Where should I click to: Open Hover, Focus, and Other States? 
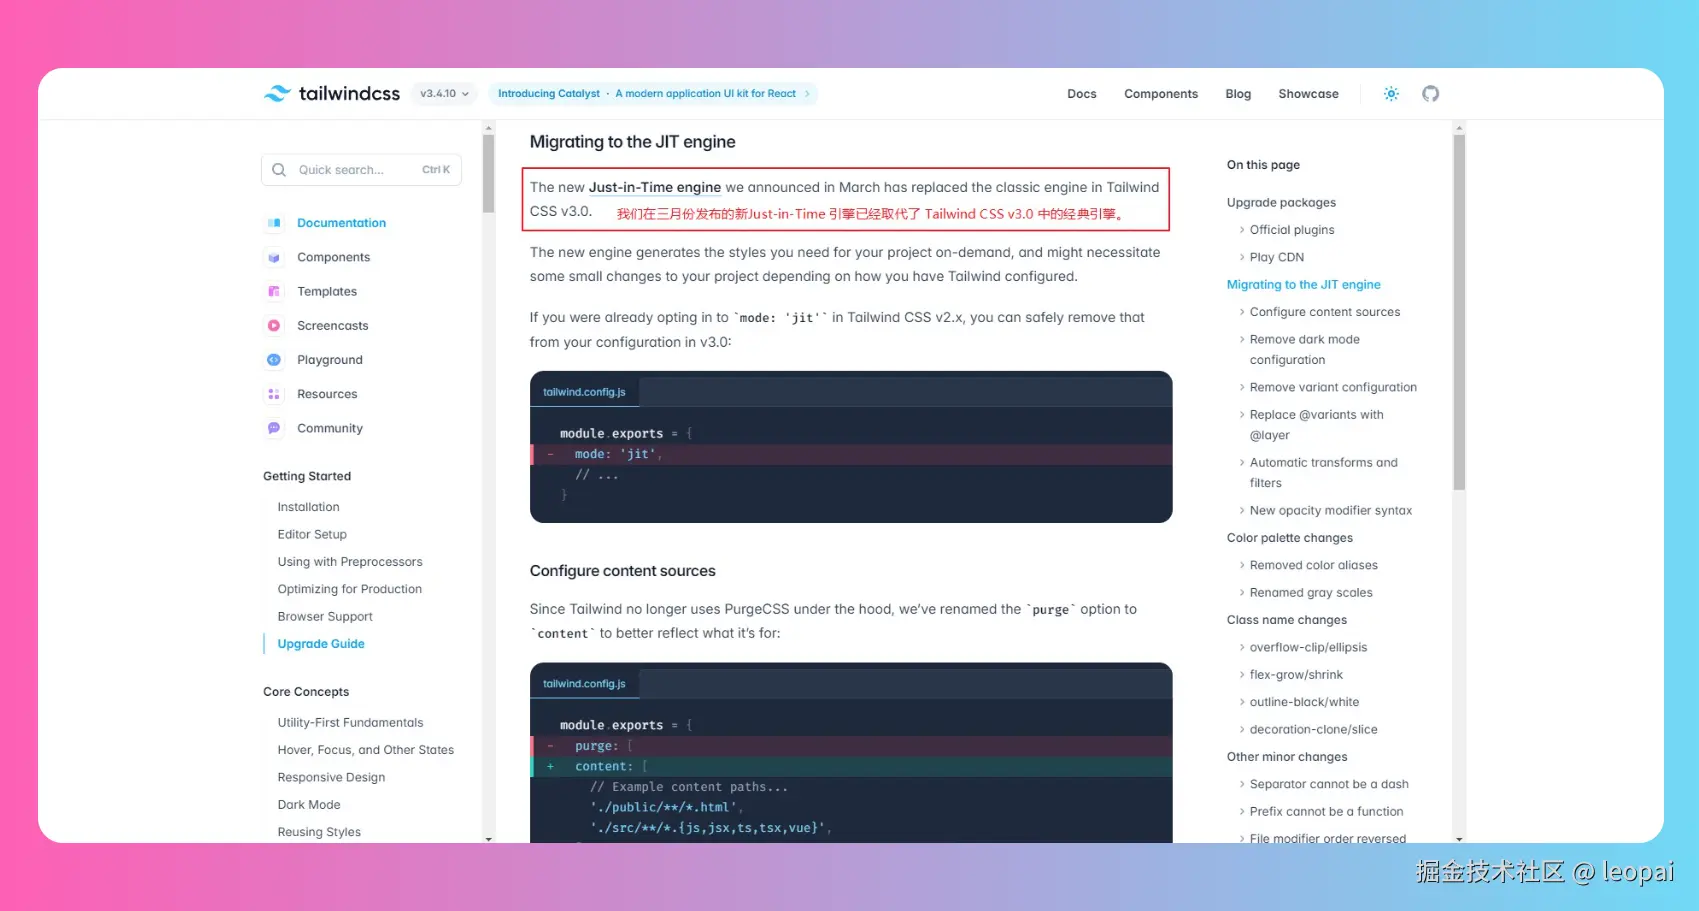(x=365, y=750)
